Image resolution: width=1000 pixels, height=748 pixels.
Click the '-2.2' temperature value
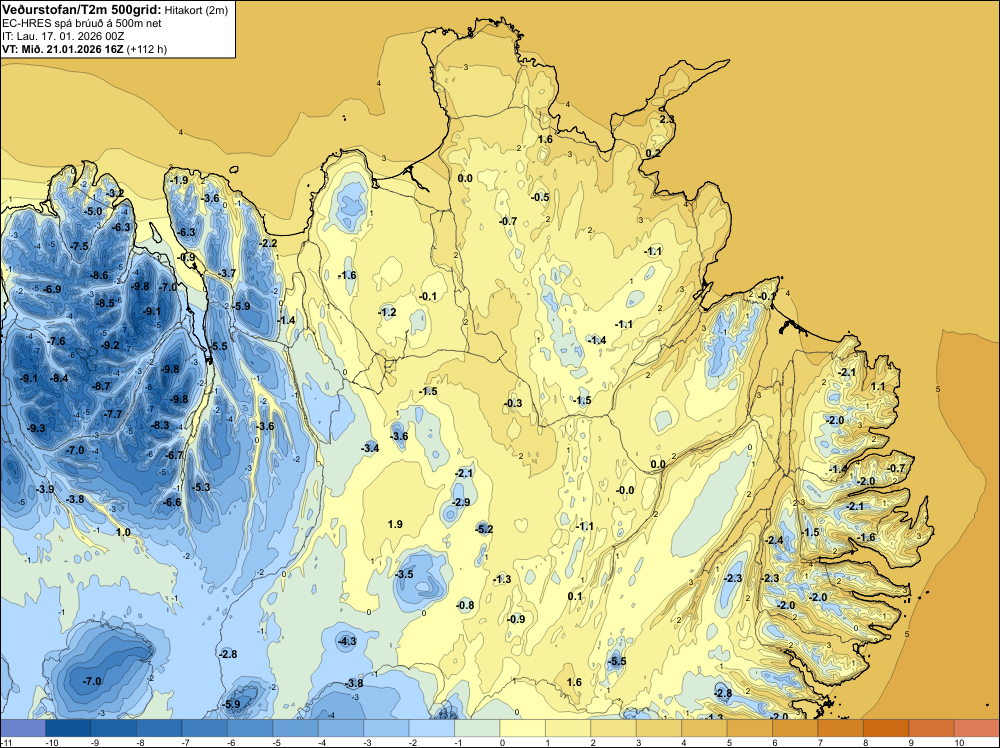pos(268,243)
